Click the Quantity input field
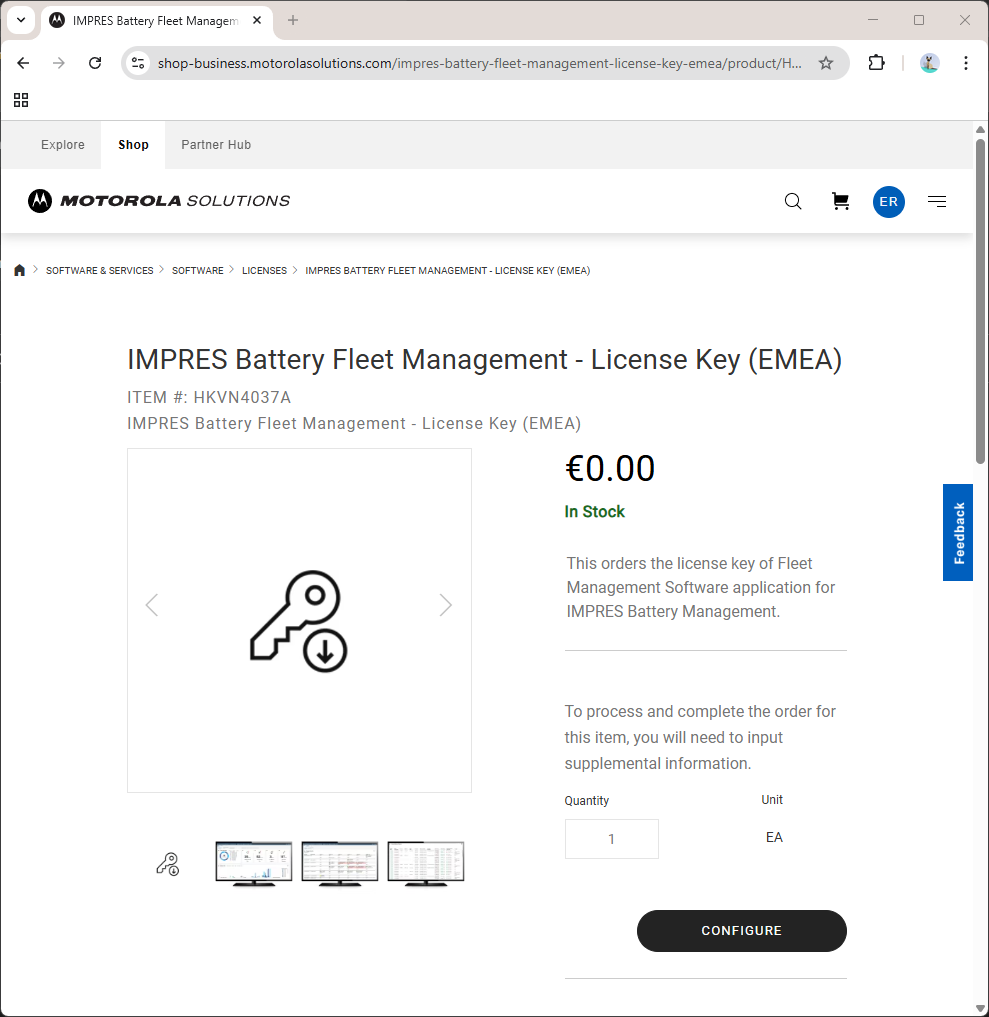This screenshot has height=1017, width=989. pyautogui.click(x=611, y=839)
